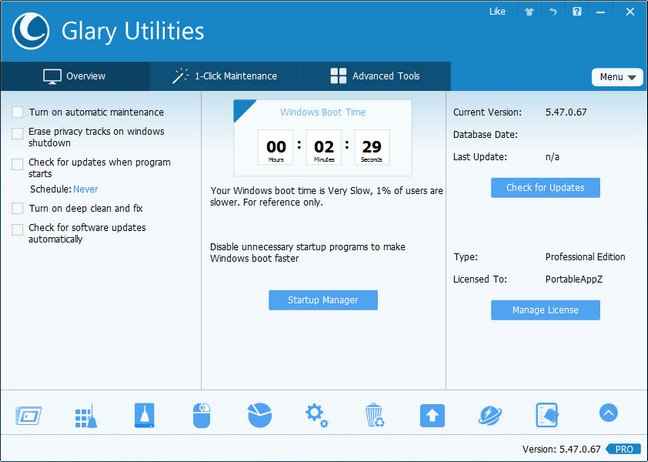Screen dimensions: 648x462
Task: Open the gears icon in bottom toolbar
Action: pos(317,415)
